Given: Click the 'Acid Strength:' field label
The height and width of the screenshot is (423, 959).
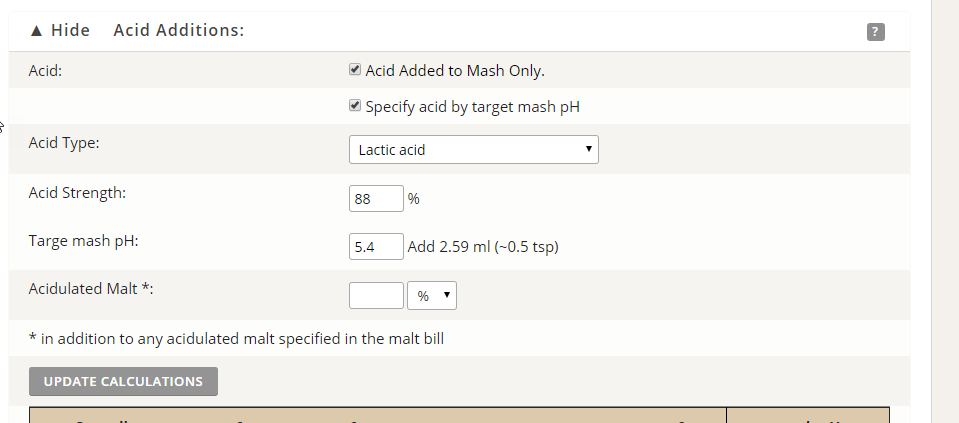Looking at the screenshot, I should tap(76, 192).
